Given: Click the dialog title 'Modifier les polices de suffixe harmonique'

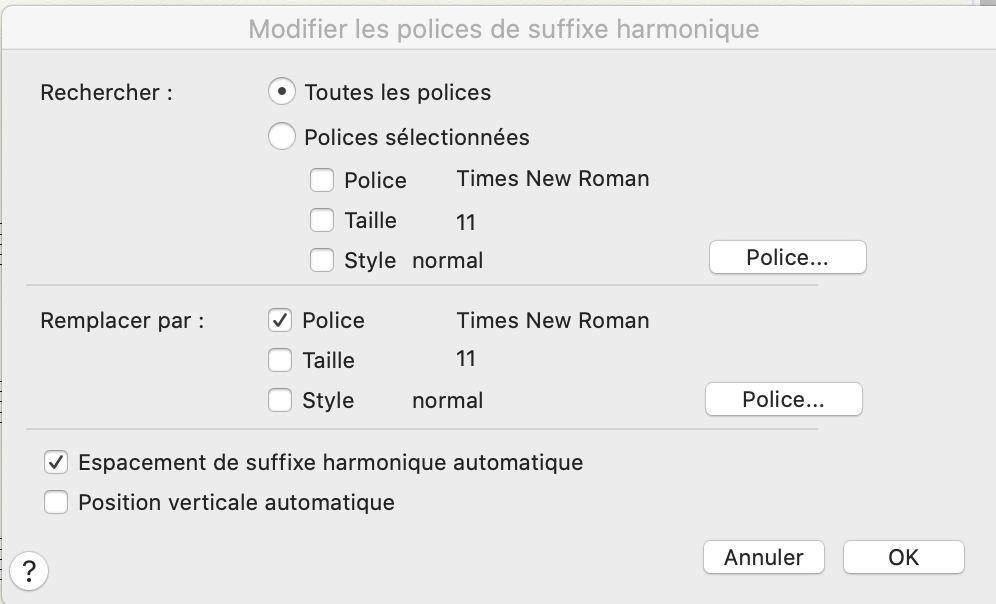Looking at the screenshot, I should (503, 29).
